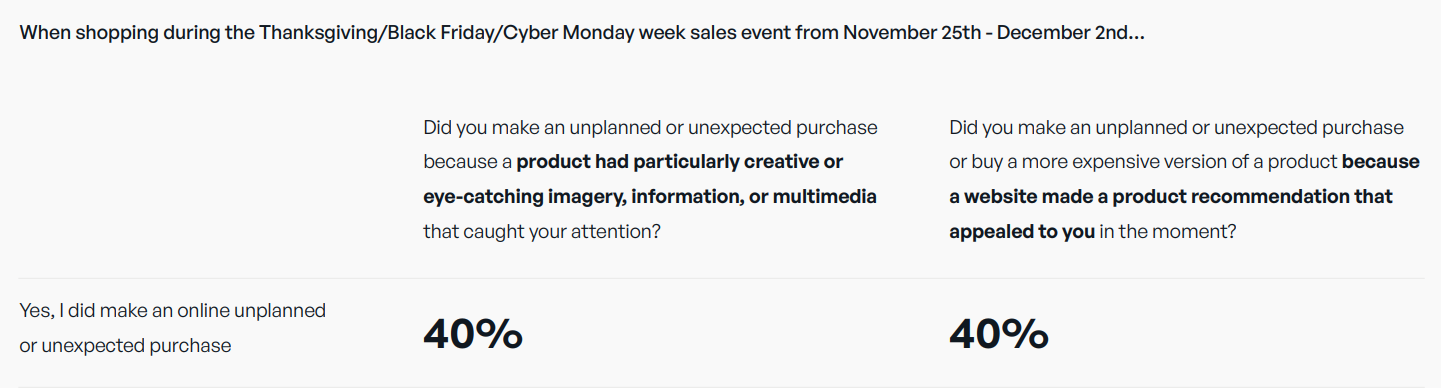Click the bold word 'multimedia' in left column
This screenshot has width=1441, height=388.
(826, 196)
